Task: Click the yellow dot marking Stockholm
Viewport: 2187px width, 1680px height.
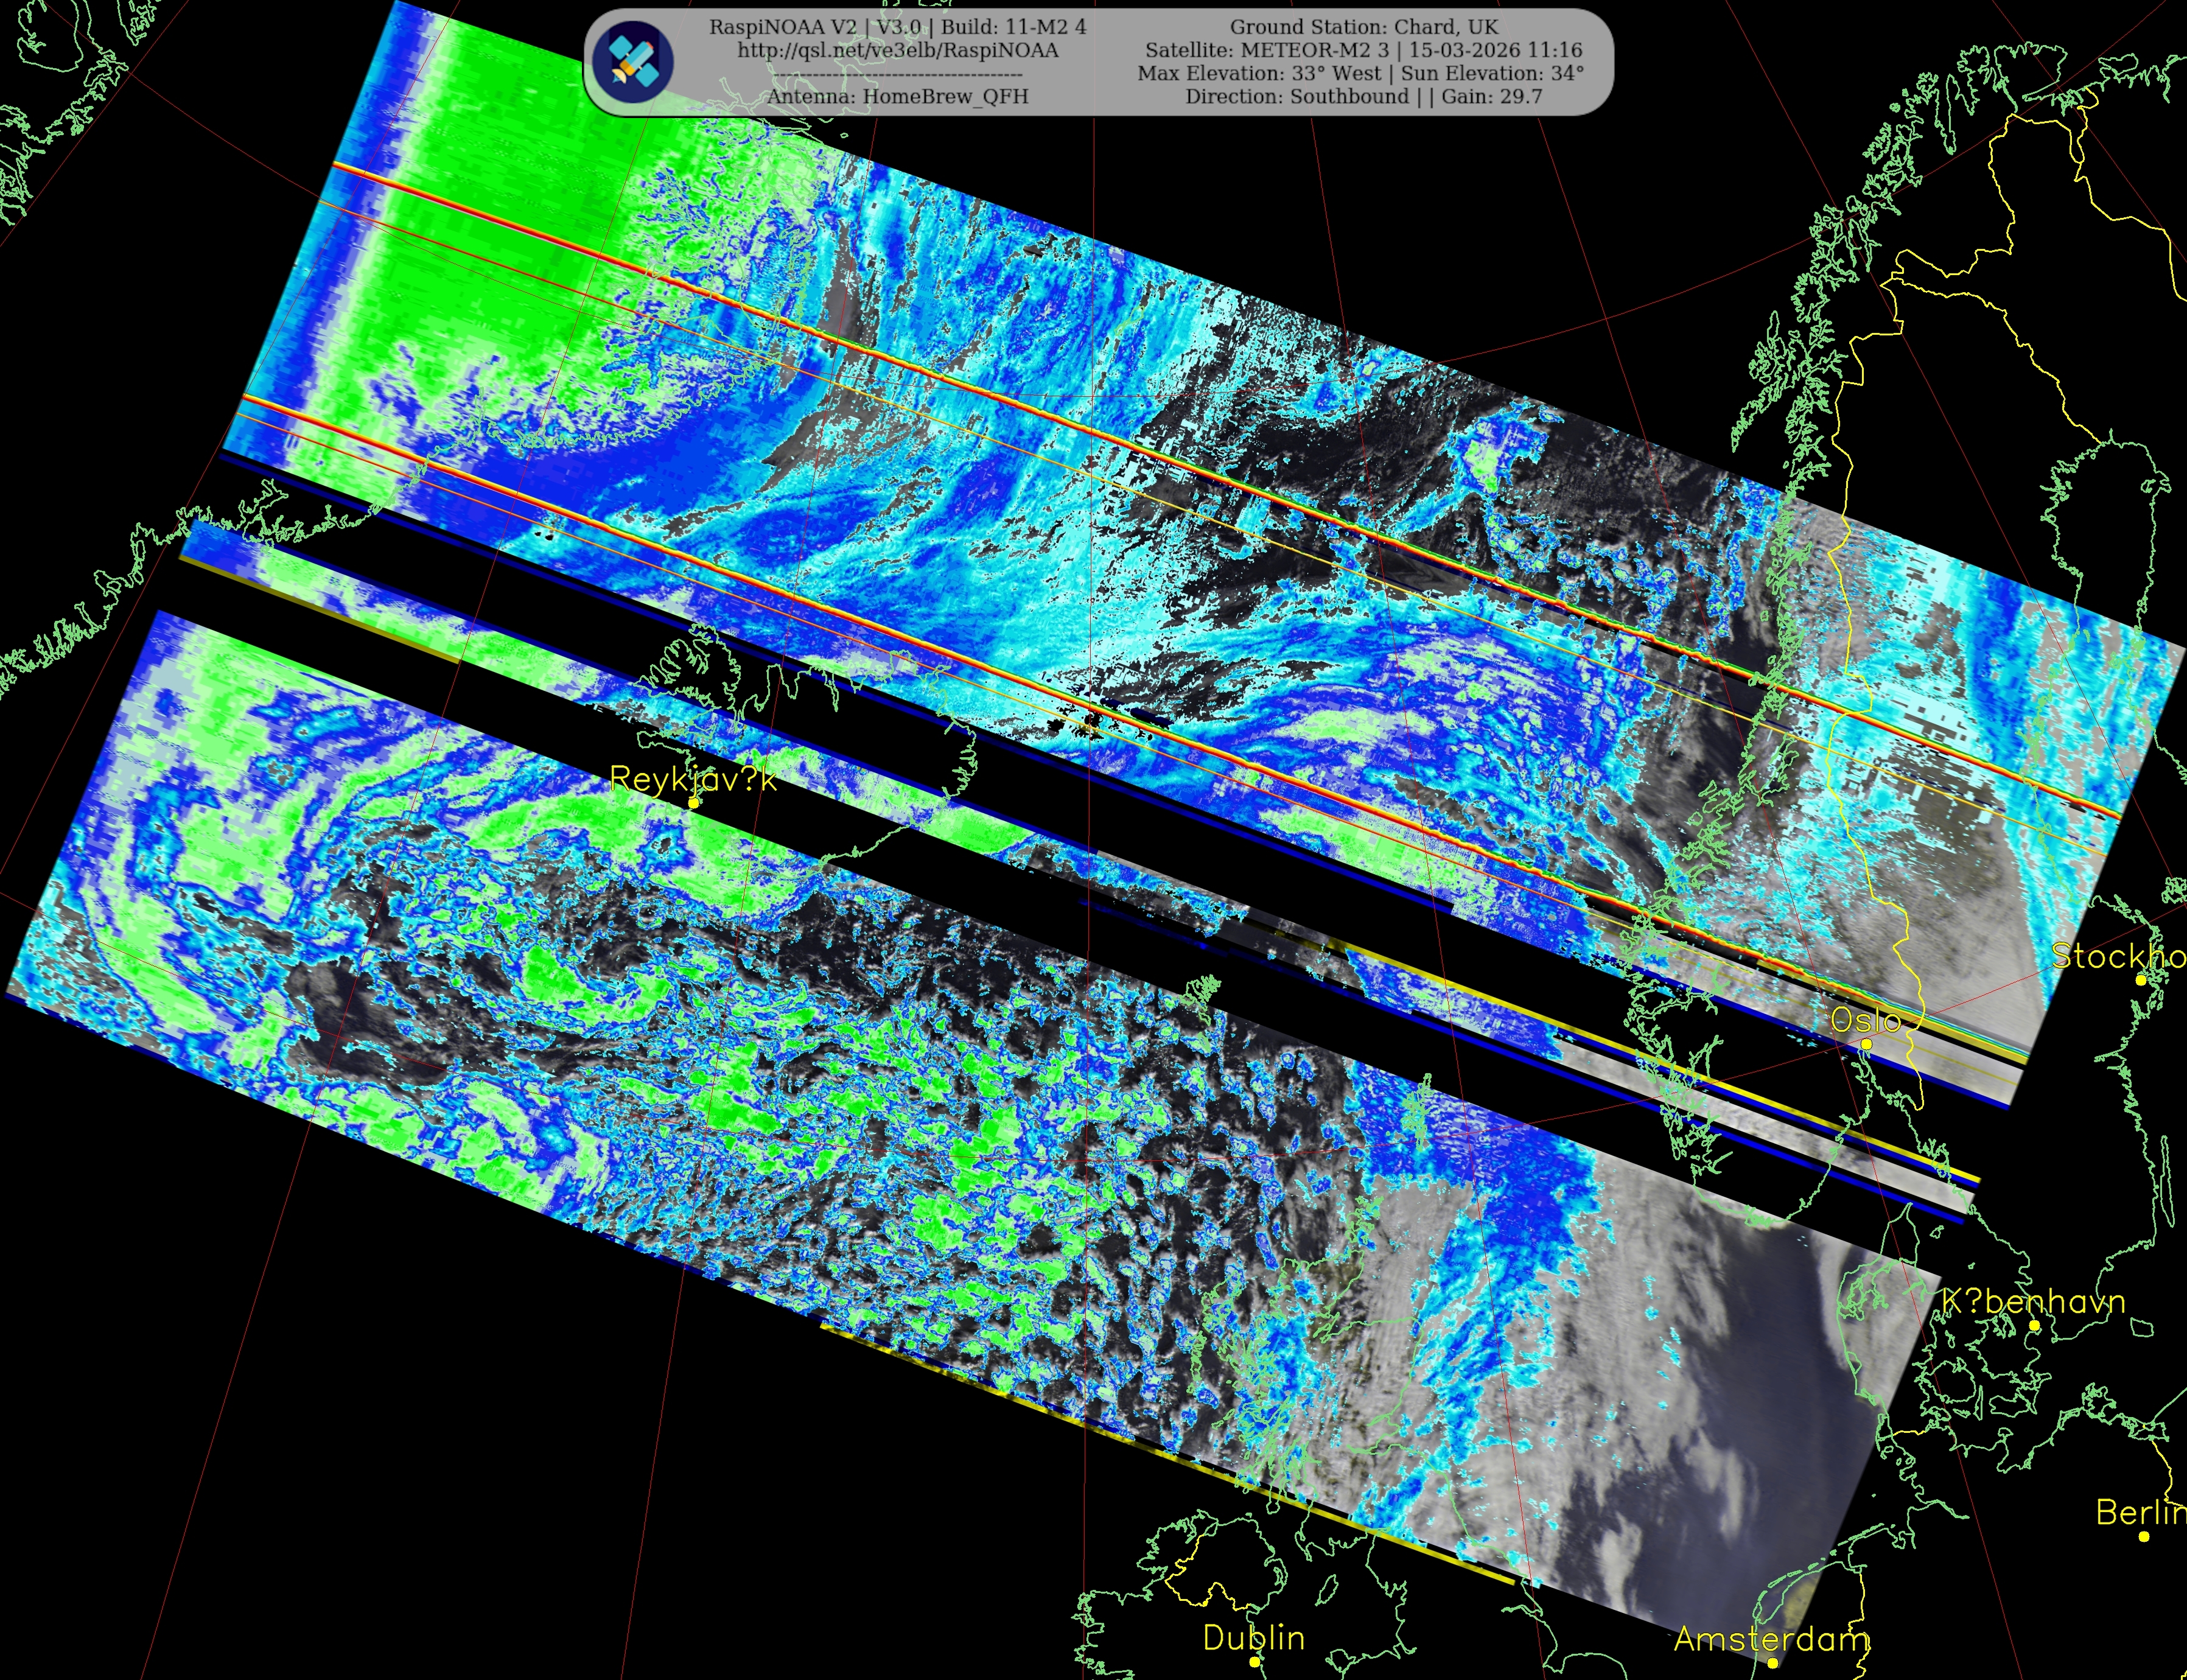Action: tap(2141, 980)
